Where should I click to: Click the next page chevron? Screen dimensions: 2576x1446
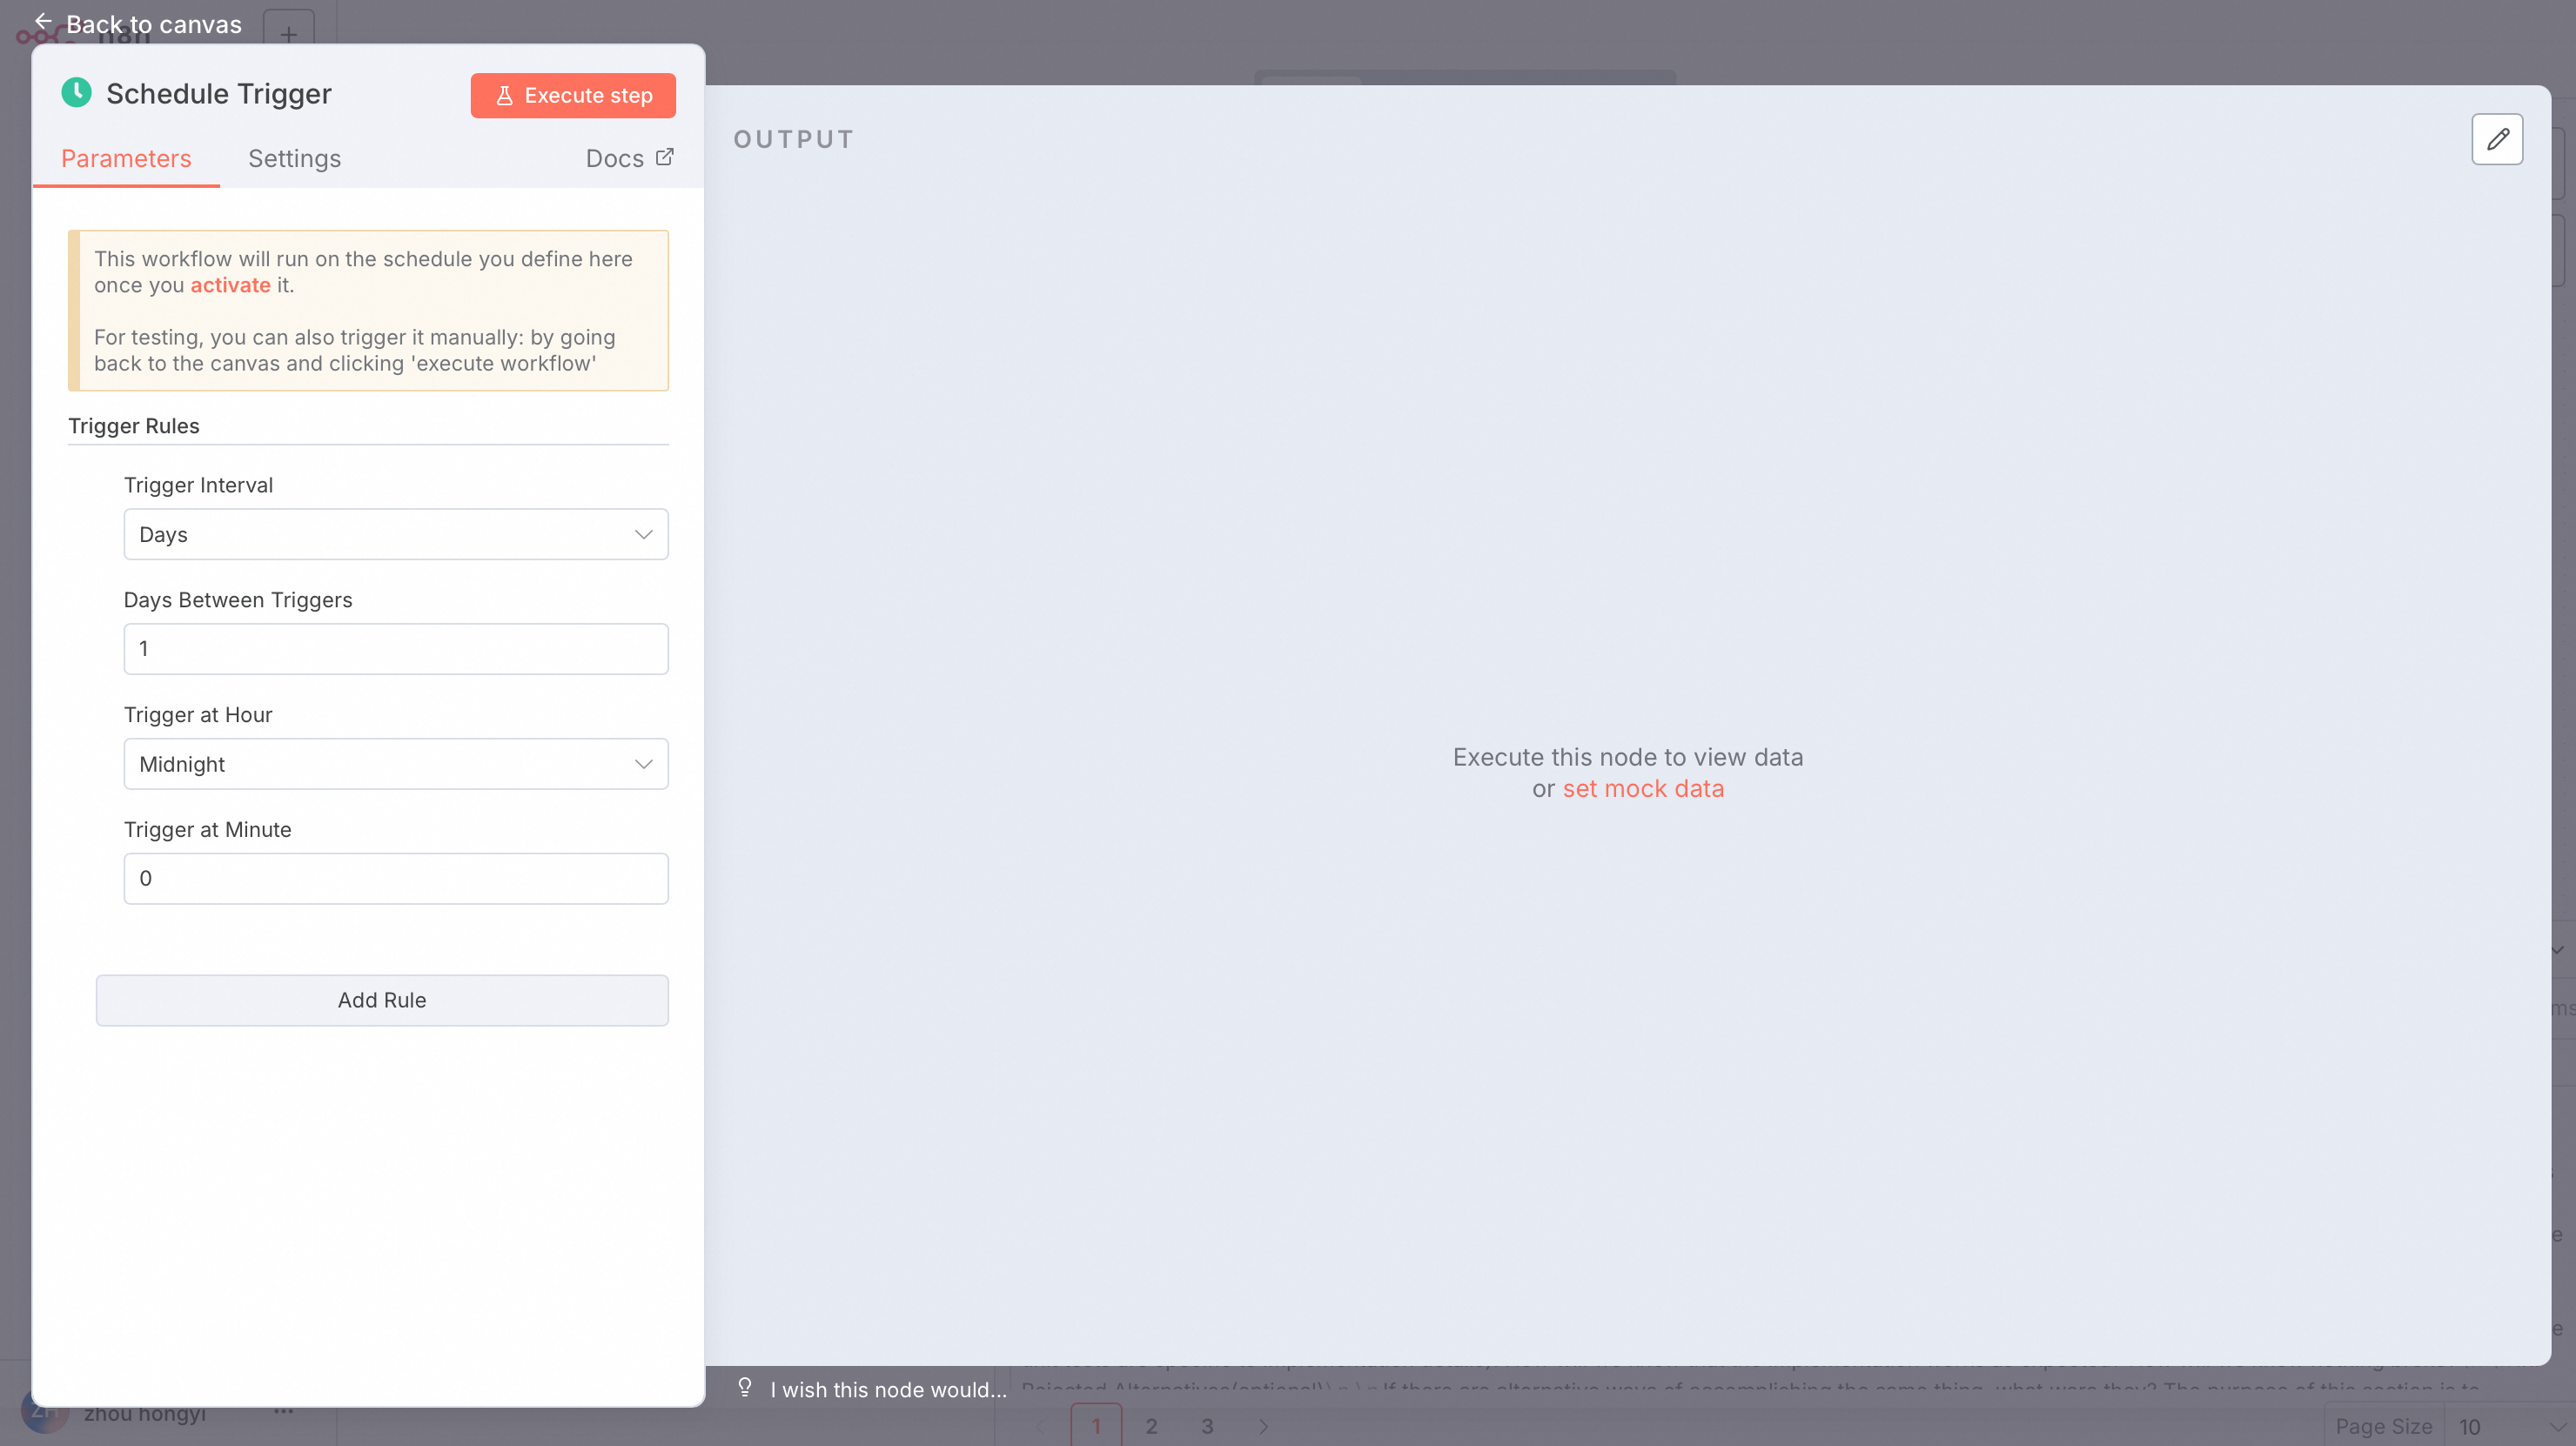click(x=1263, y=1426)
